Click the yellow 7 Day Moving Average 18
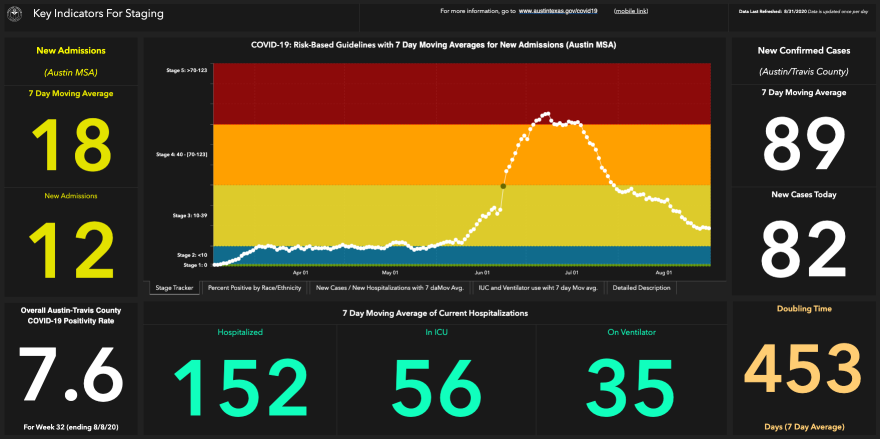The height and width of the screenshot is (439, 880). (x=71, y=145)
